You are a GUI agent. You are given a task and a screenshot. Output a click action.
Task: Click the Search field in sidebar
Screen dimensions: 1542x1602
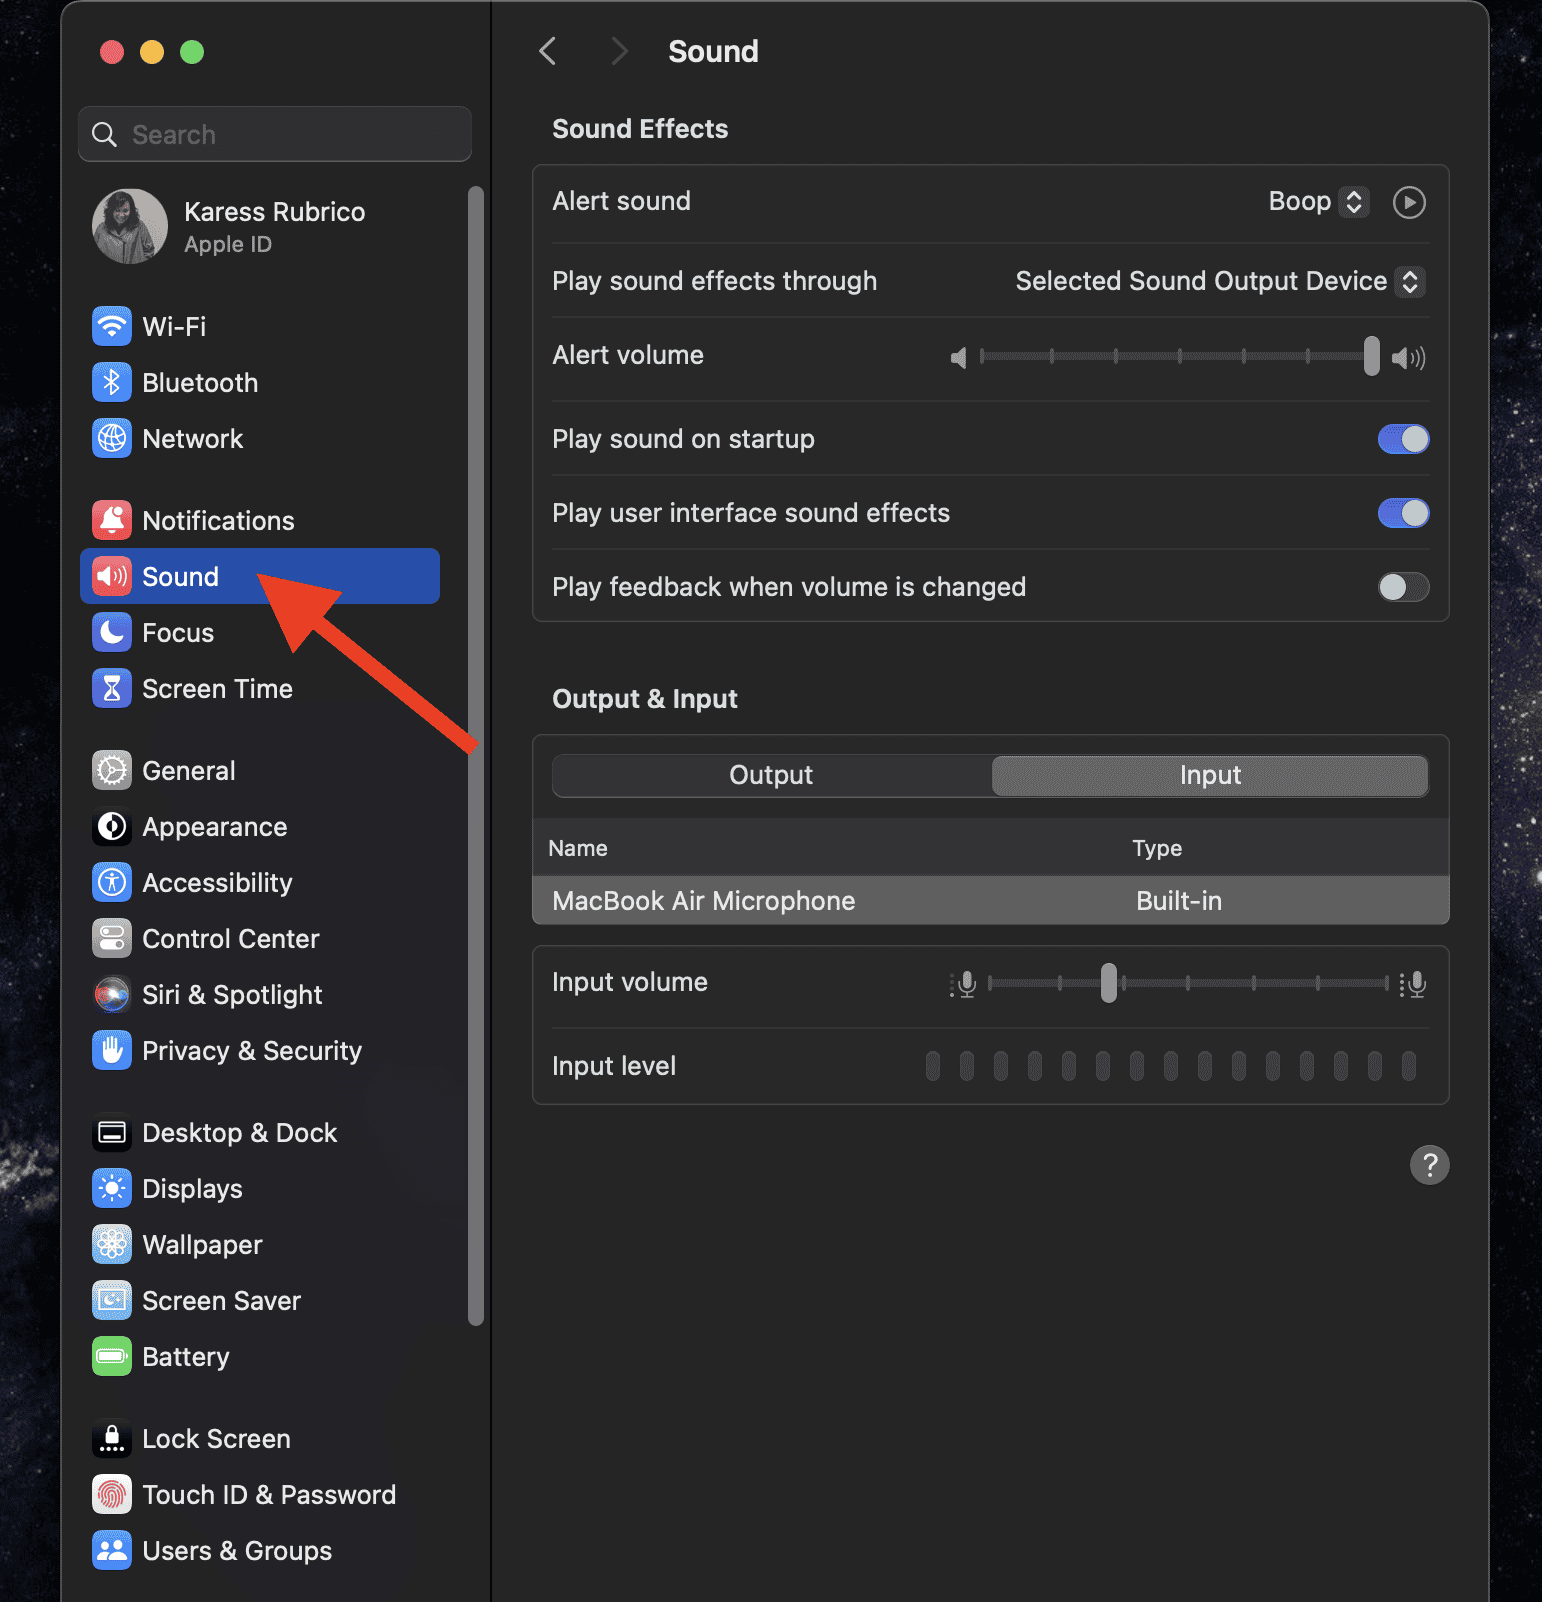[275, 134]
